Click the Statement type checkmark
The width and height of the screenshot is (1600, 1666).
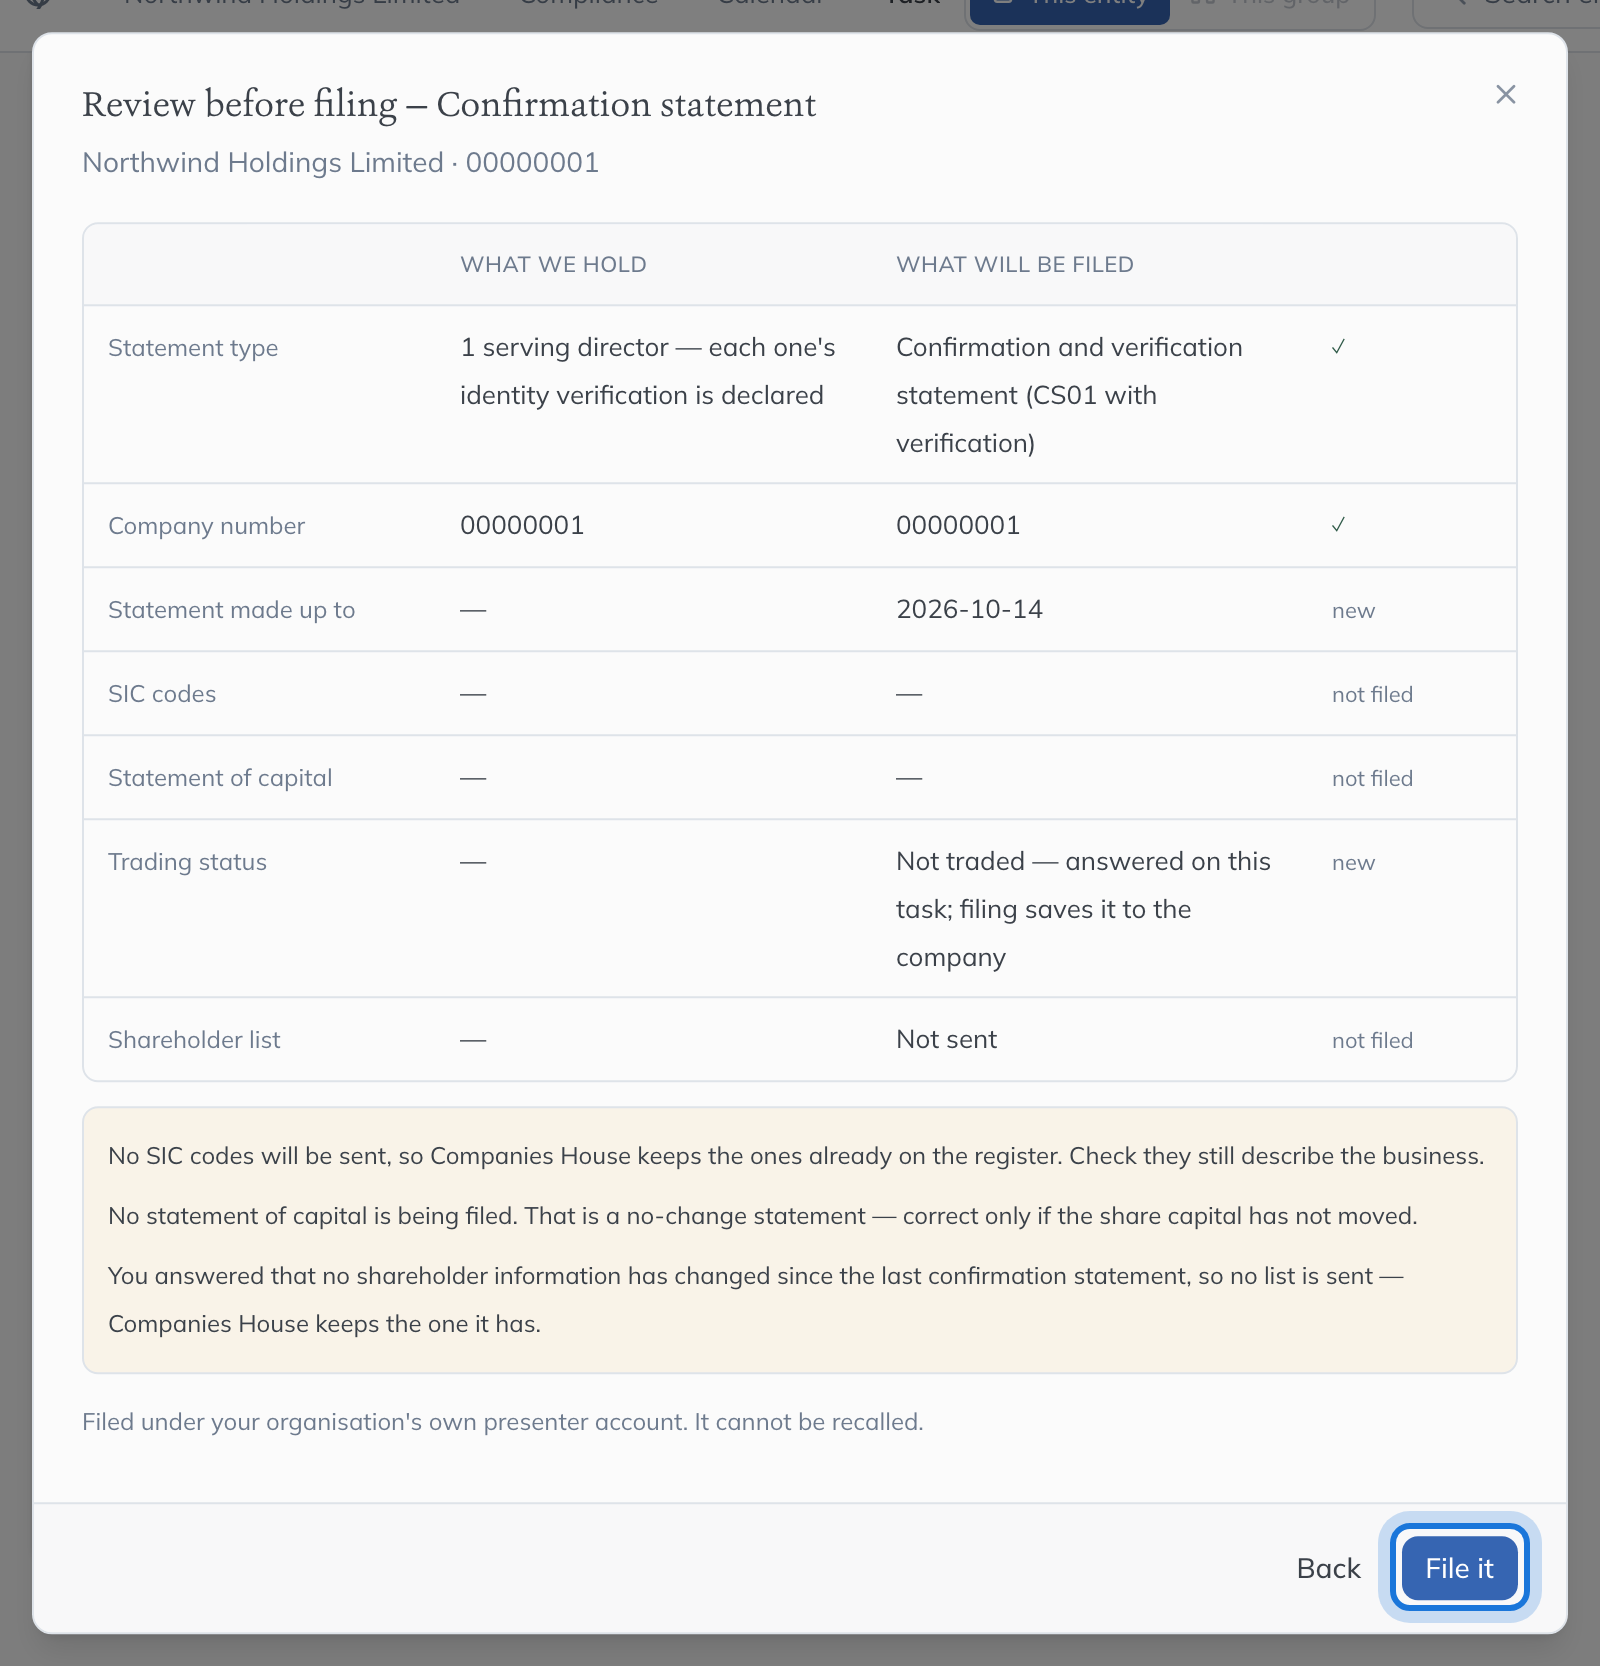[x=1338, y=347]
